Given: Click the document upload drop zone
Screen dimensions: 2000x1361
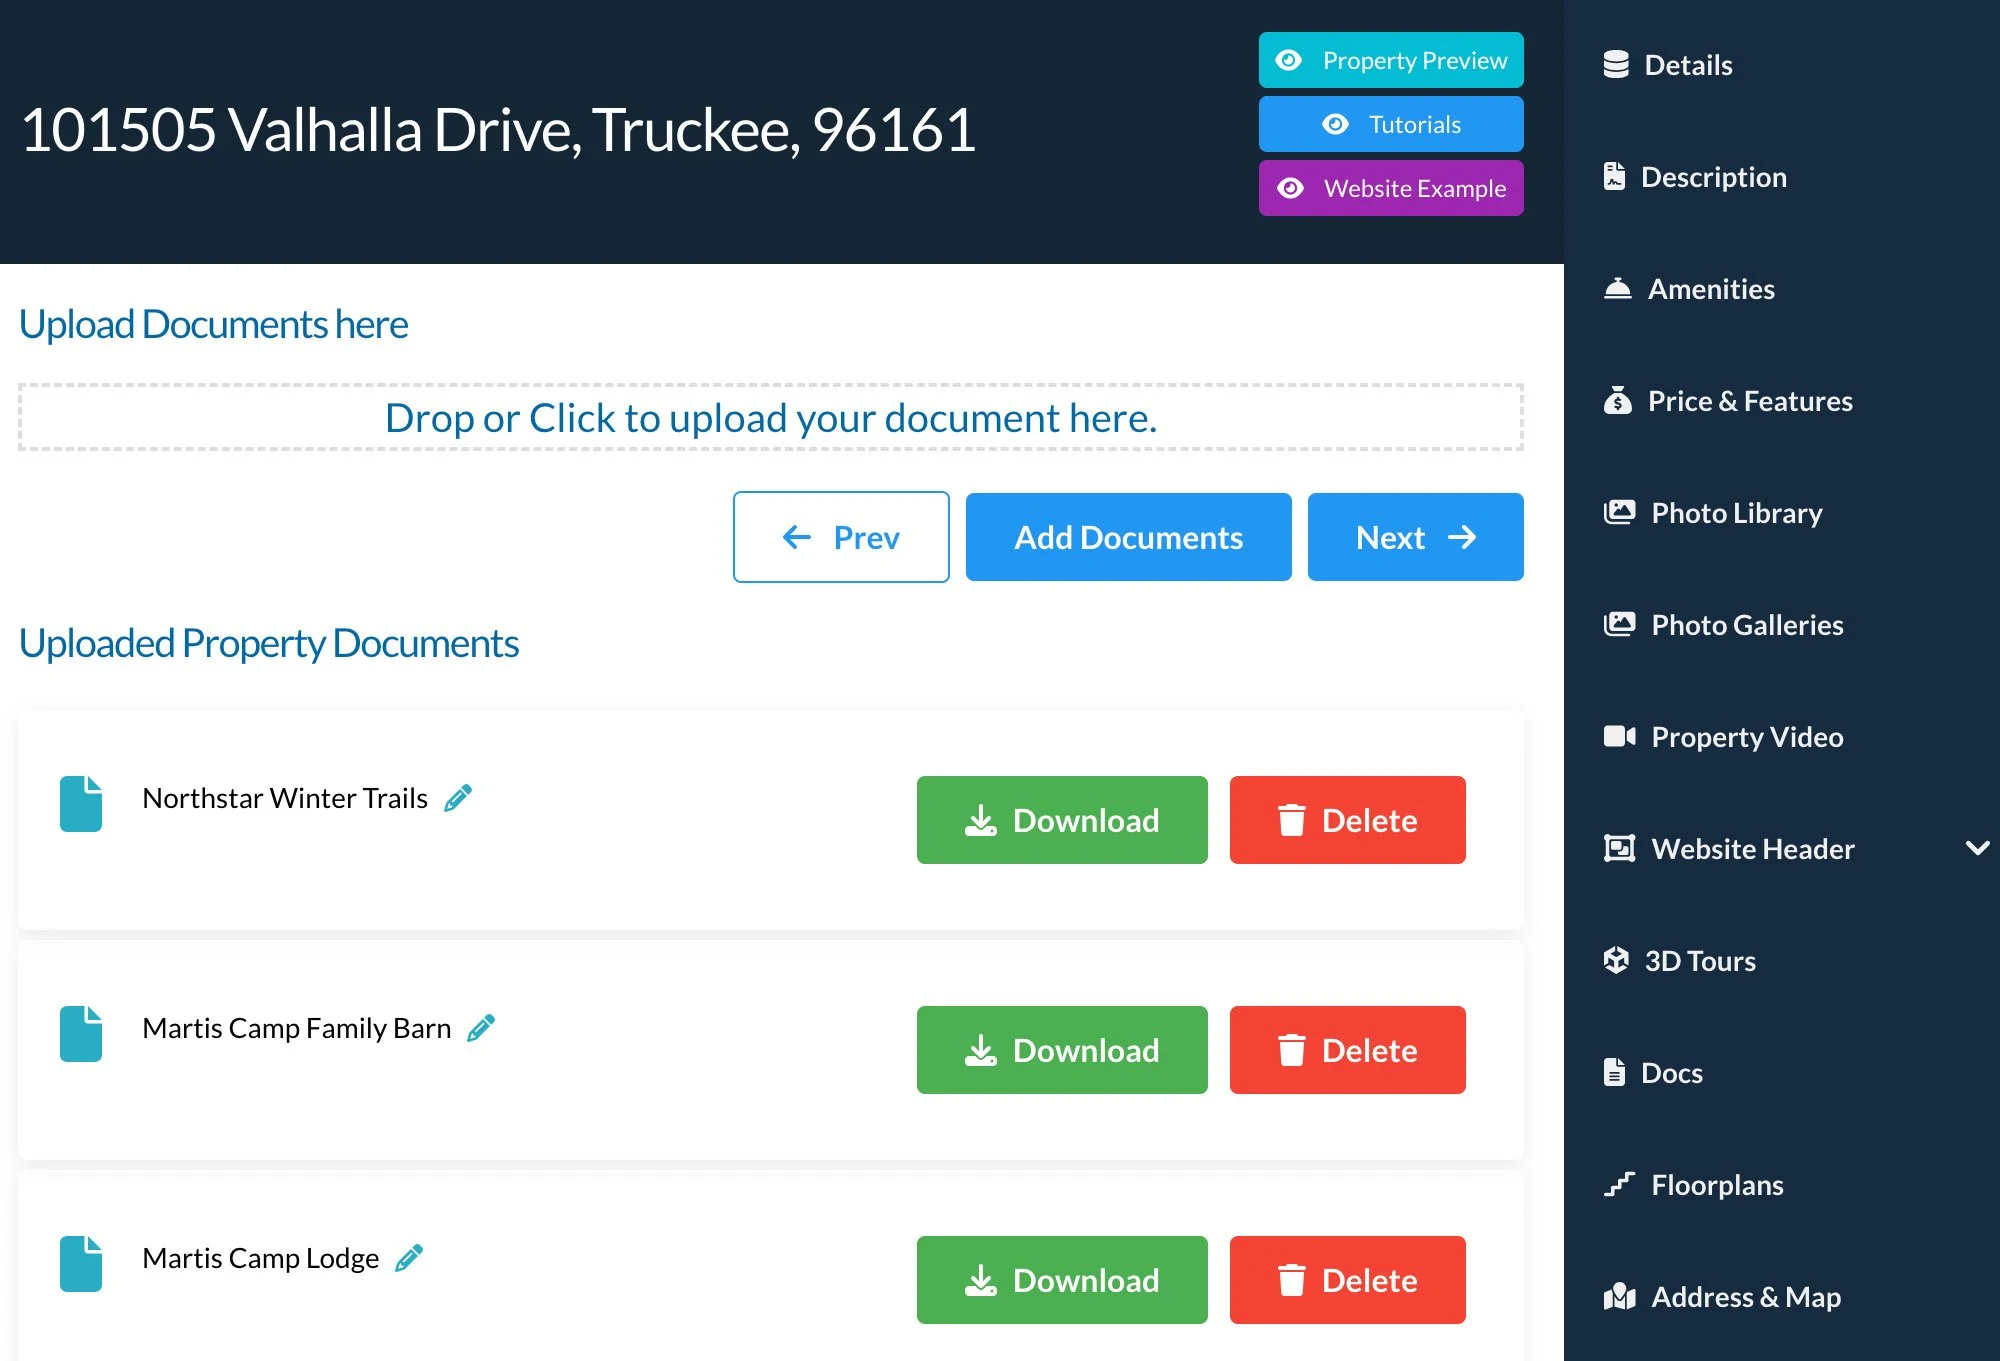Looking at the screenshot, I should [x=771, y=418].
